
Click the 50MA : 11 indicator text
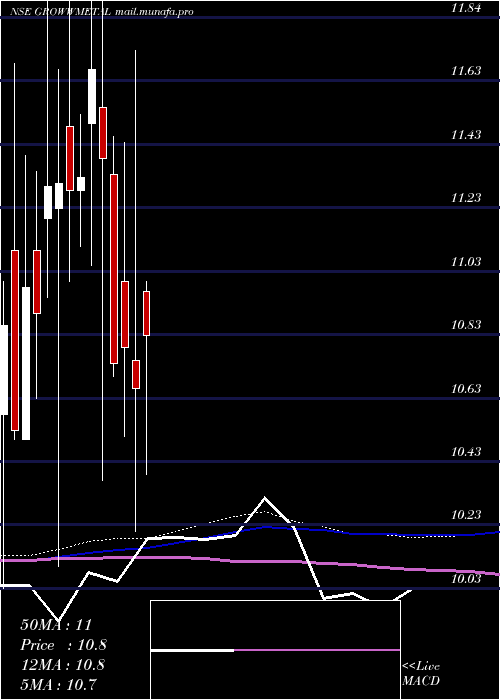pyautogui.click(x=58, y=625)
